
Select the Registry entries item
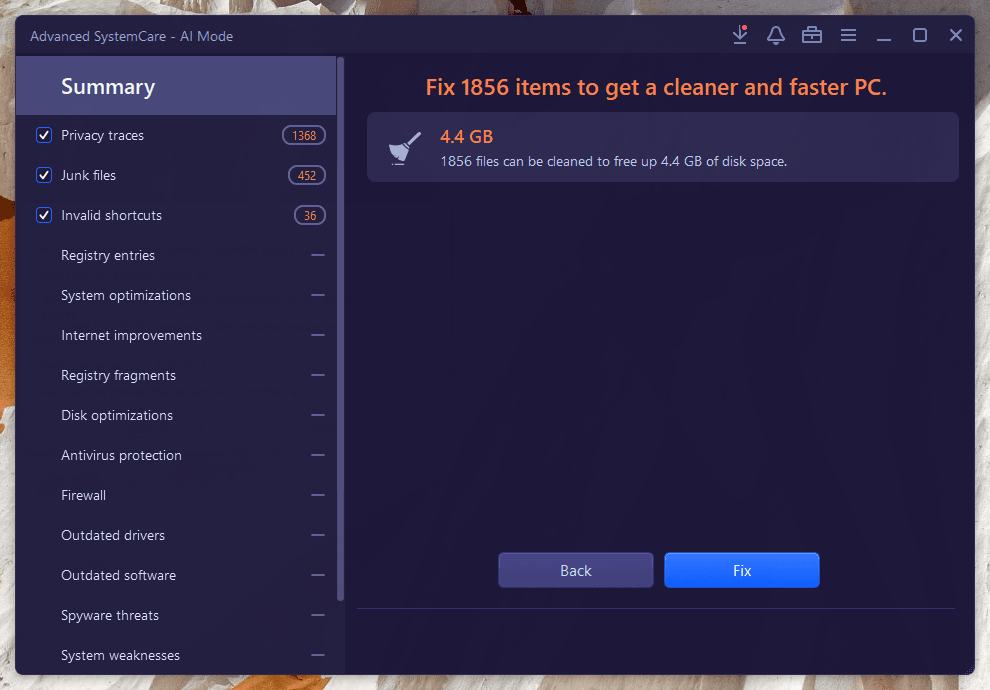[108, 255]
